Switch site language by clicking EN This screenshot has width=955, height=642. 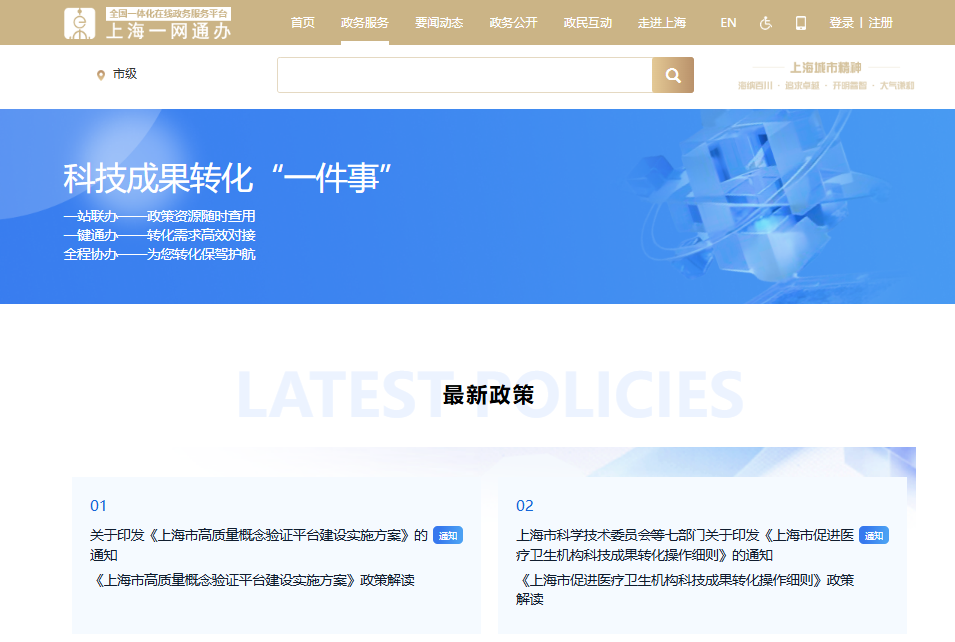click(x=727, y=22)
